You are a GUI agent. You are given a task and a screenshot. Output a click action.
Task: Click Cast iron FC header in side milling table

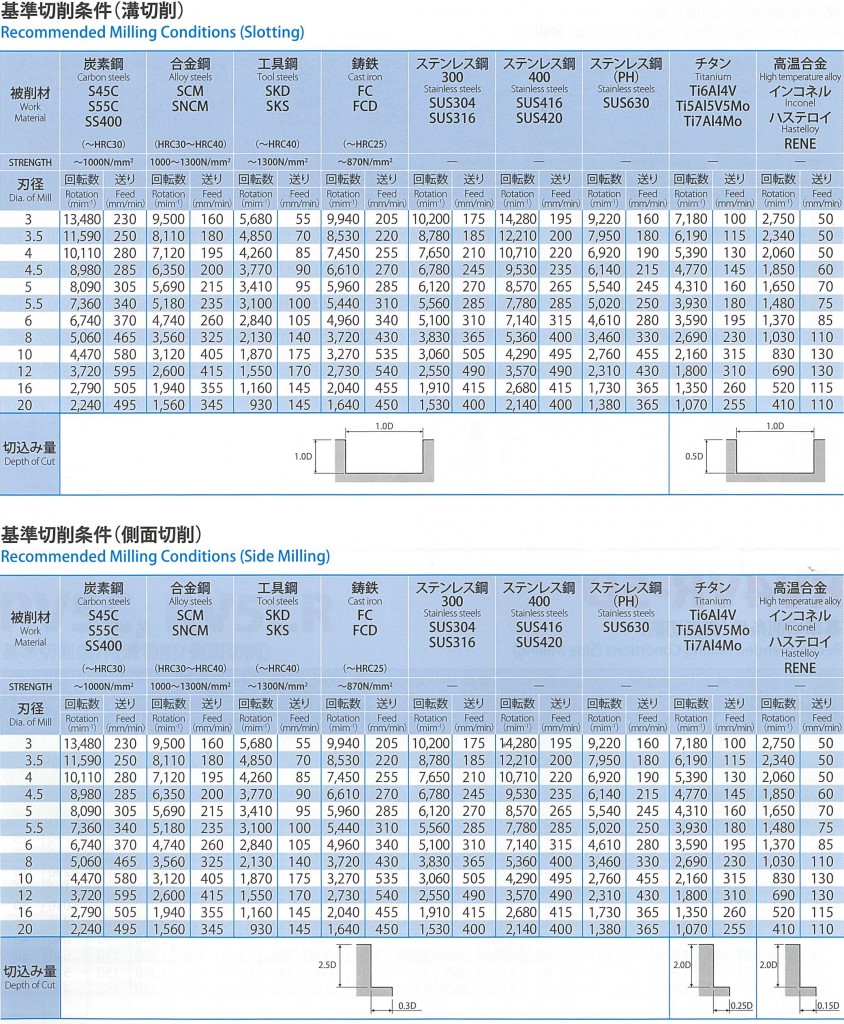tap(365, 620)
